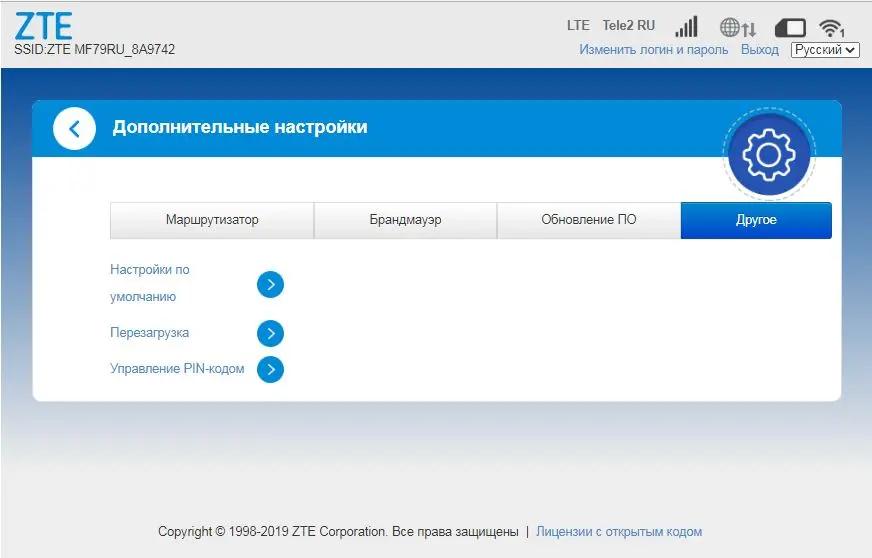The image size is (872, 558).
Task: Click the Wi-Fi connected devices icon
Action: click(831, 27)
